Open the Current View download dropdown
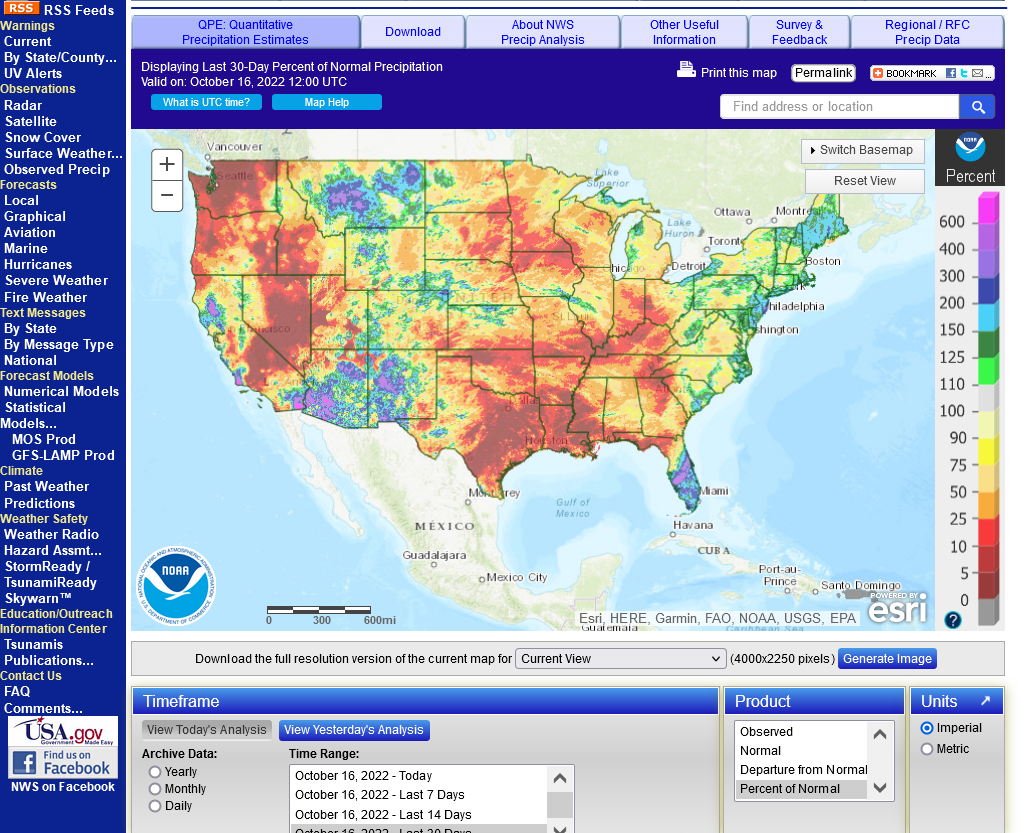Image resolution: width=1028 pixels, height=833 pixels. coord(620,659)
